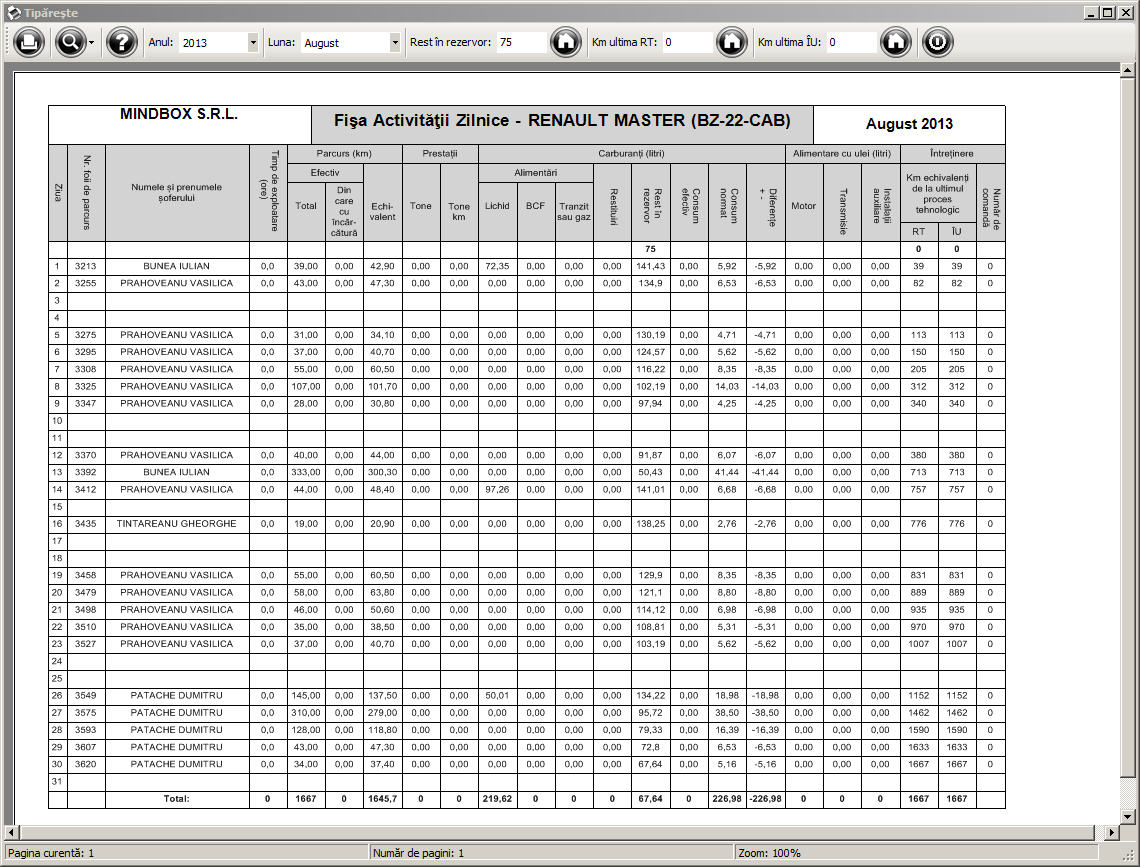Open the zoom icon's small dropdown arrow

tap(91, 43)
